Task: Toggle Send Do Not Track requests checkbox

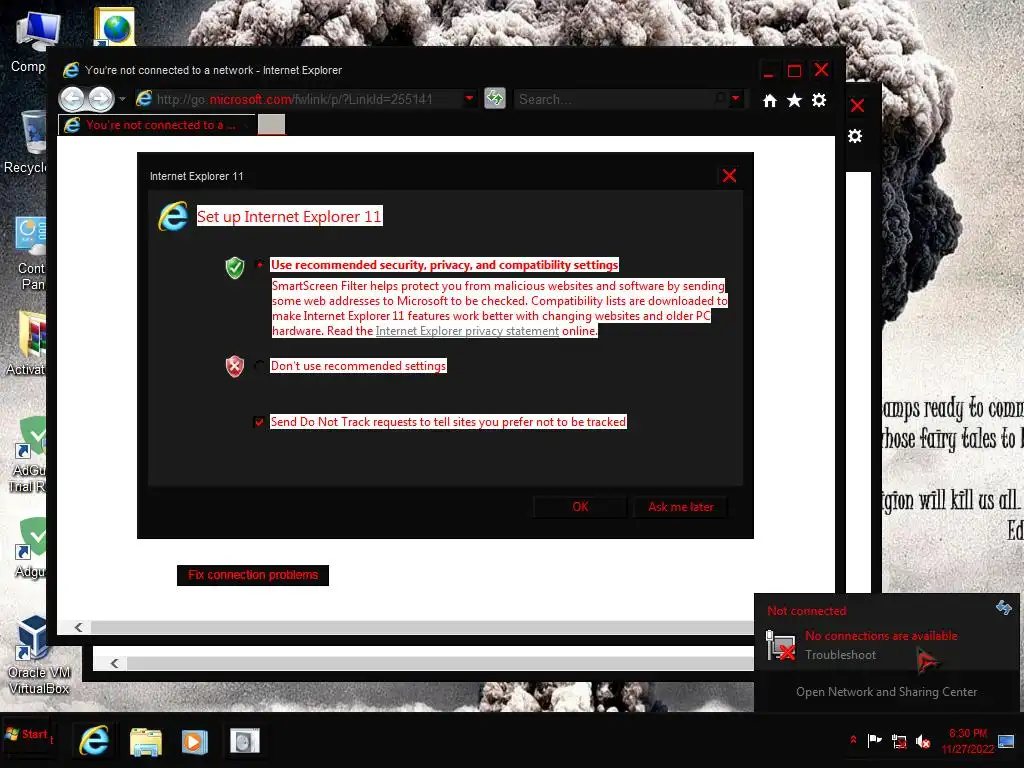Action: click(x=259, y=422)
